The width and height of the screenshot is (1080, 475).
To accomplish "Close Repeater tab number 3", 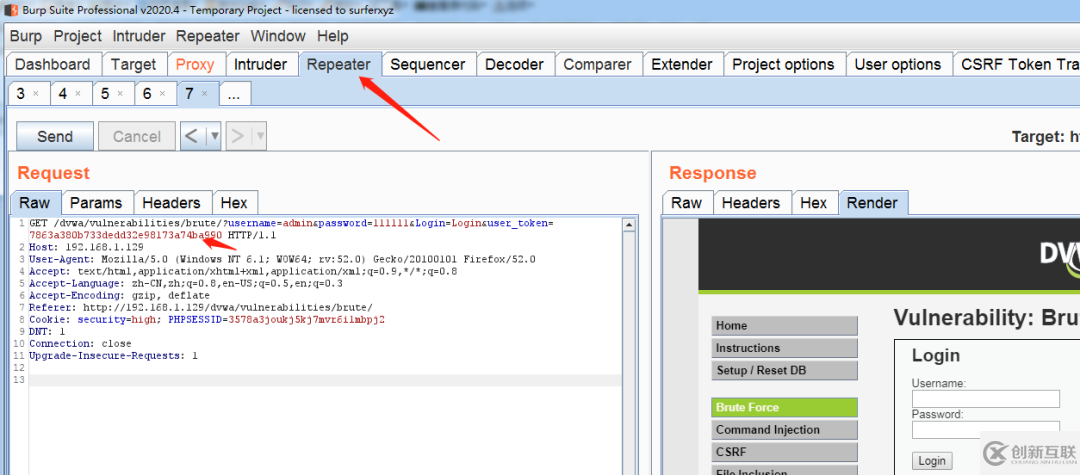I will [36, 94].
